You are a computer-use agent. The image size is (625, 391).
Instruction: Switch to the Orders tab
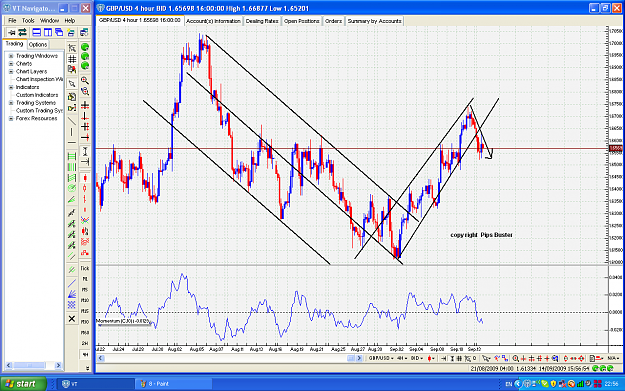(x=333, y=21)
